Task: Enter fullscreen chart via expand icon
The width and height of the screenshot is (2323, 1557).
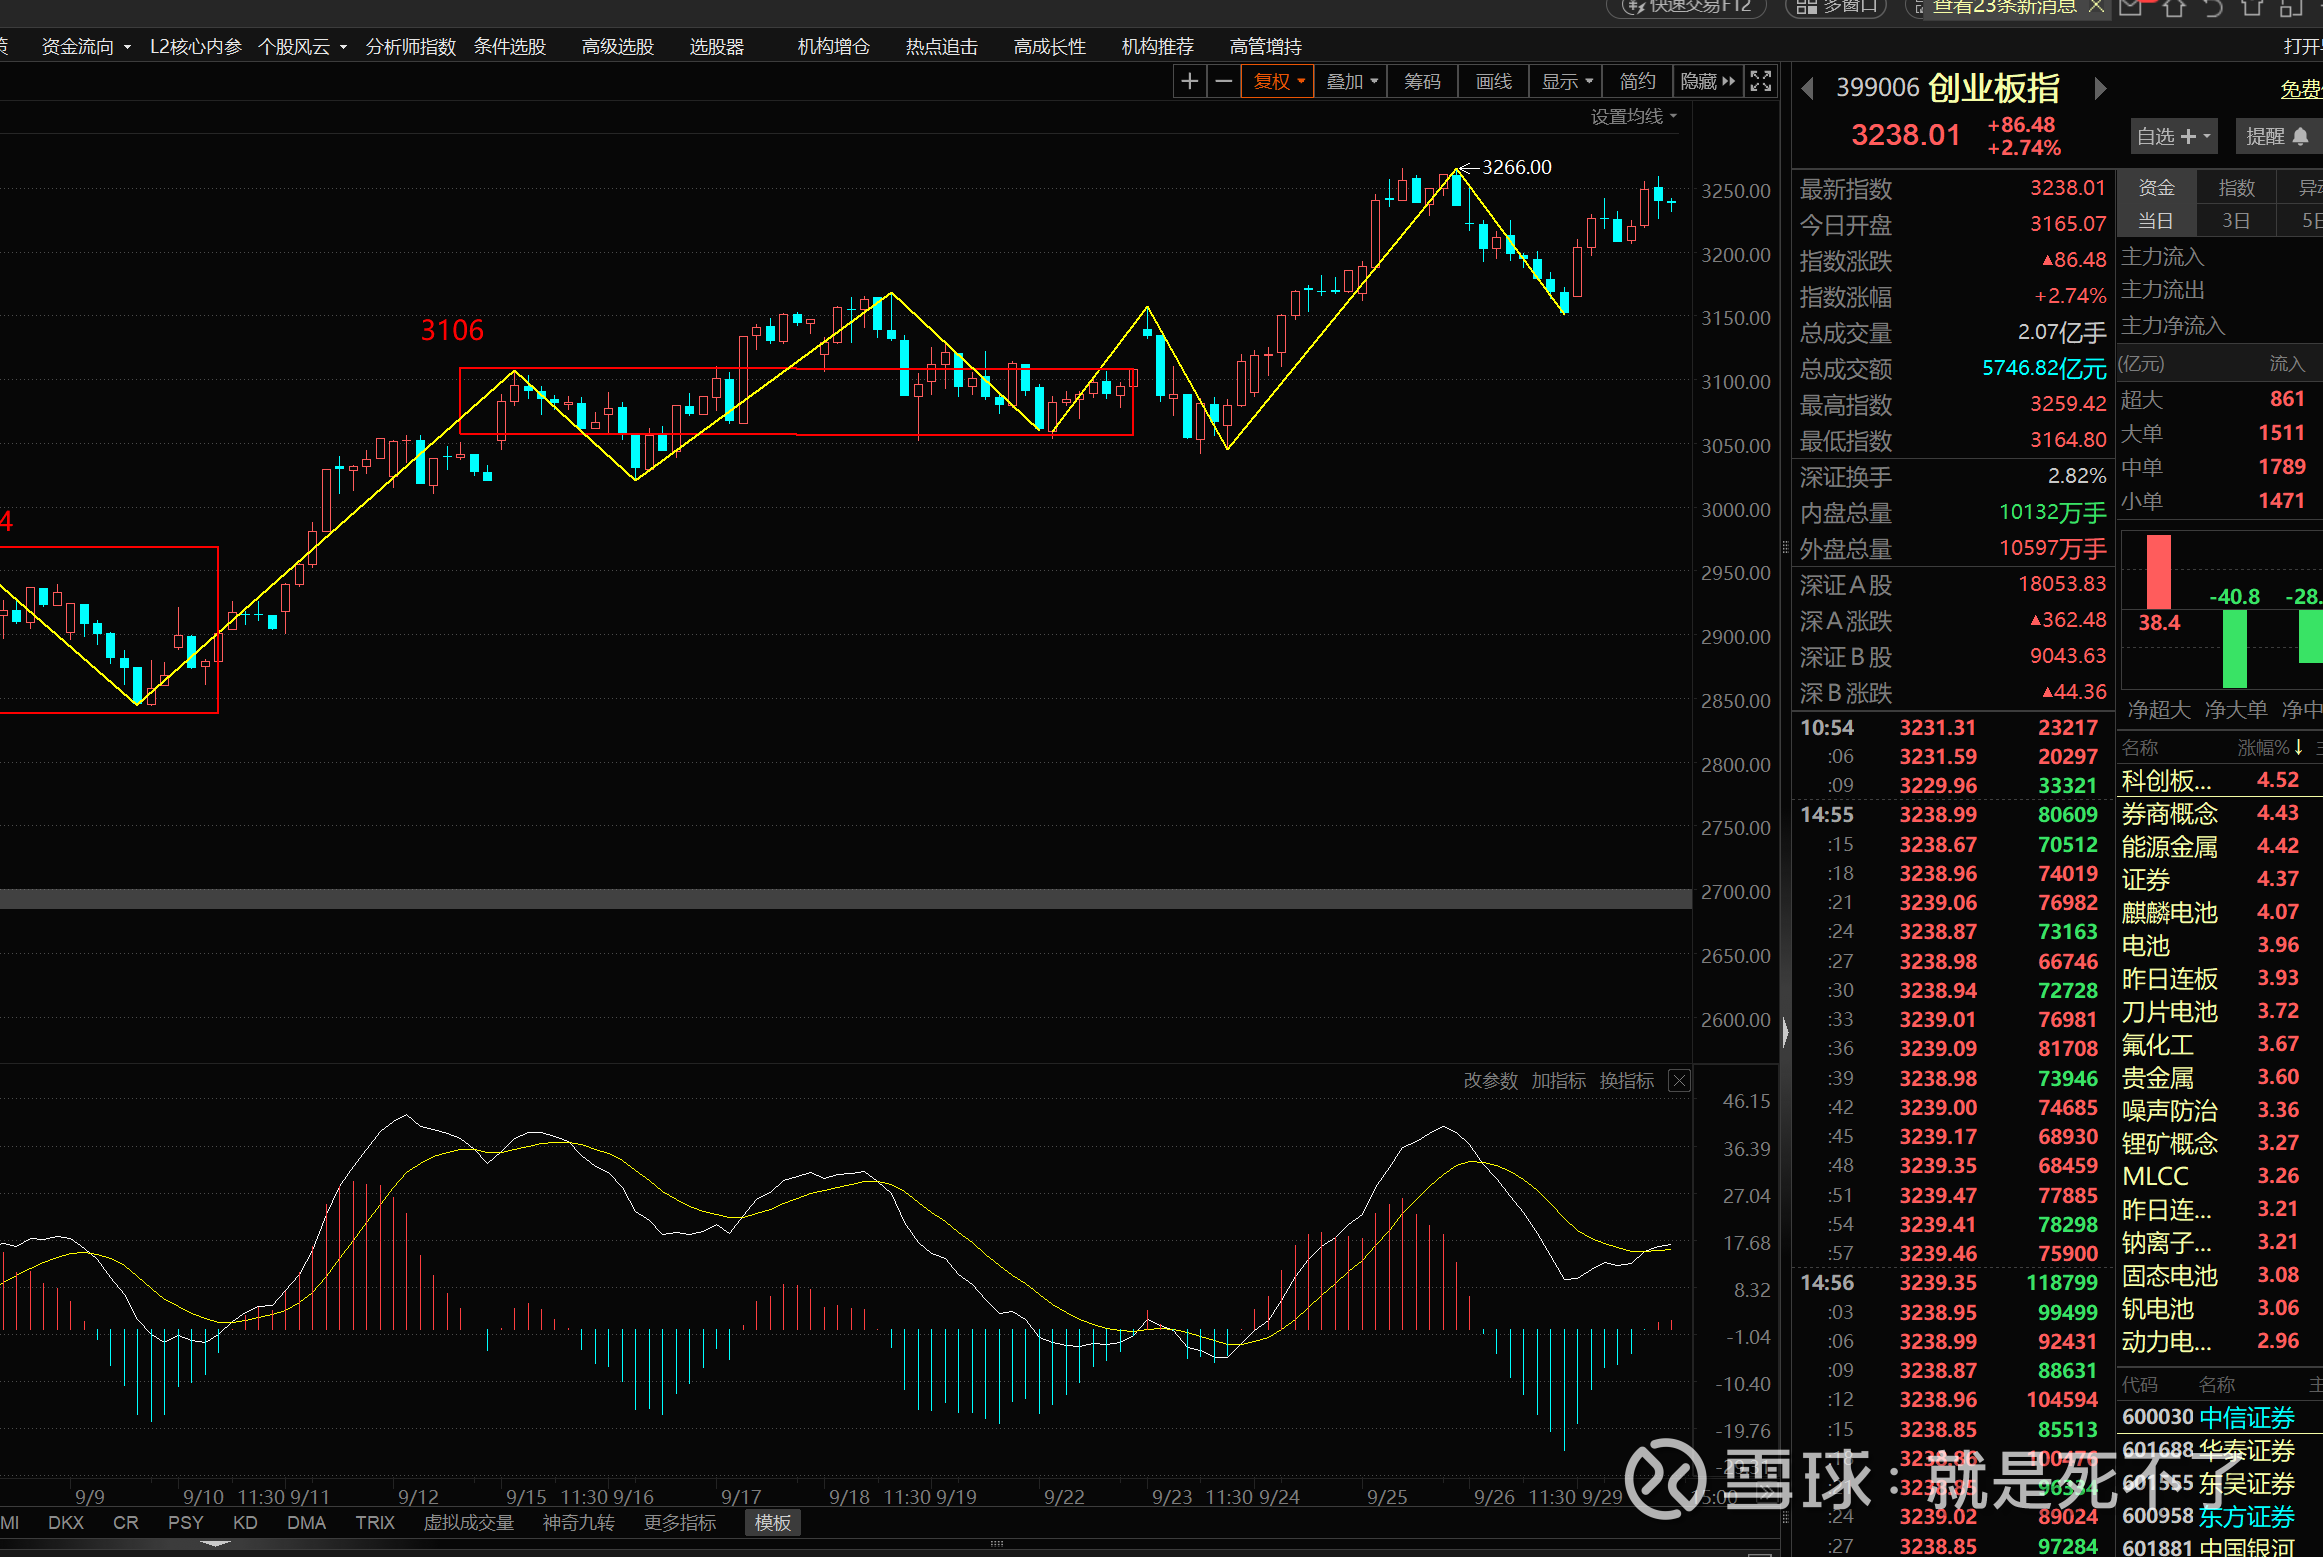Action: (1761, 82)
